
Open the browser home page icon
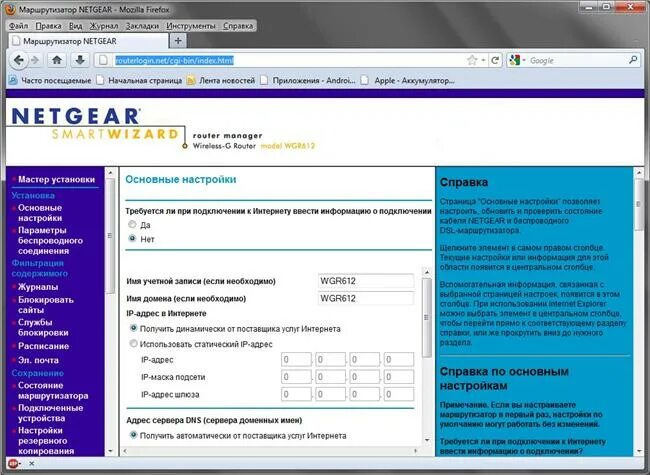coord(57,61)
